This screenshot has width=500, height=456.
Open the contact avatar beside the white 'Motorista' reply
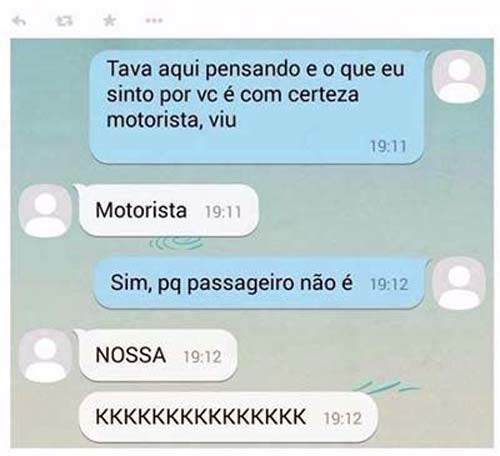45,211
